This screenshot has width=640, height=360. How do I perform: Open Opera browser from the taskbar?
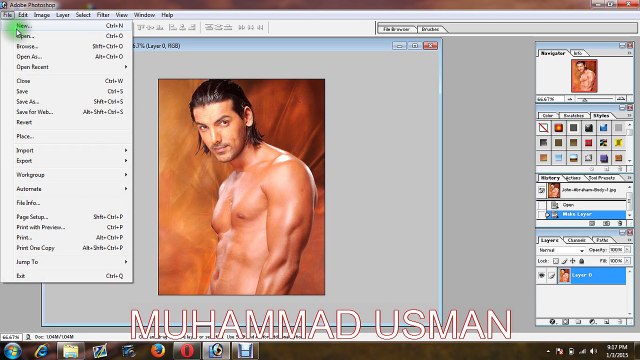click(x=187, y=351)
